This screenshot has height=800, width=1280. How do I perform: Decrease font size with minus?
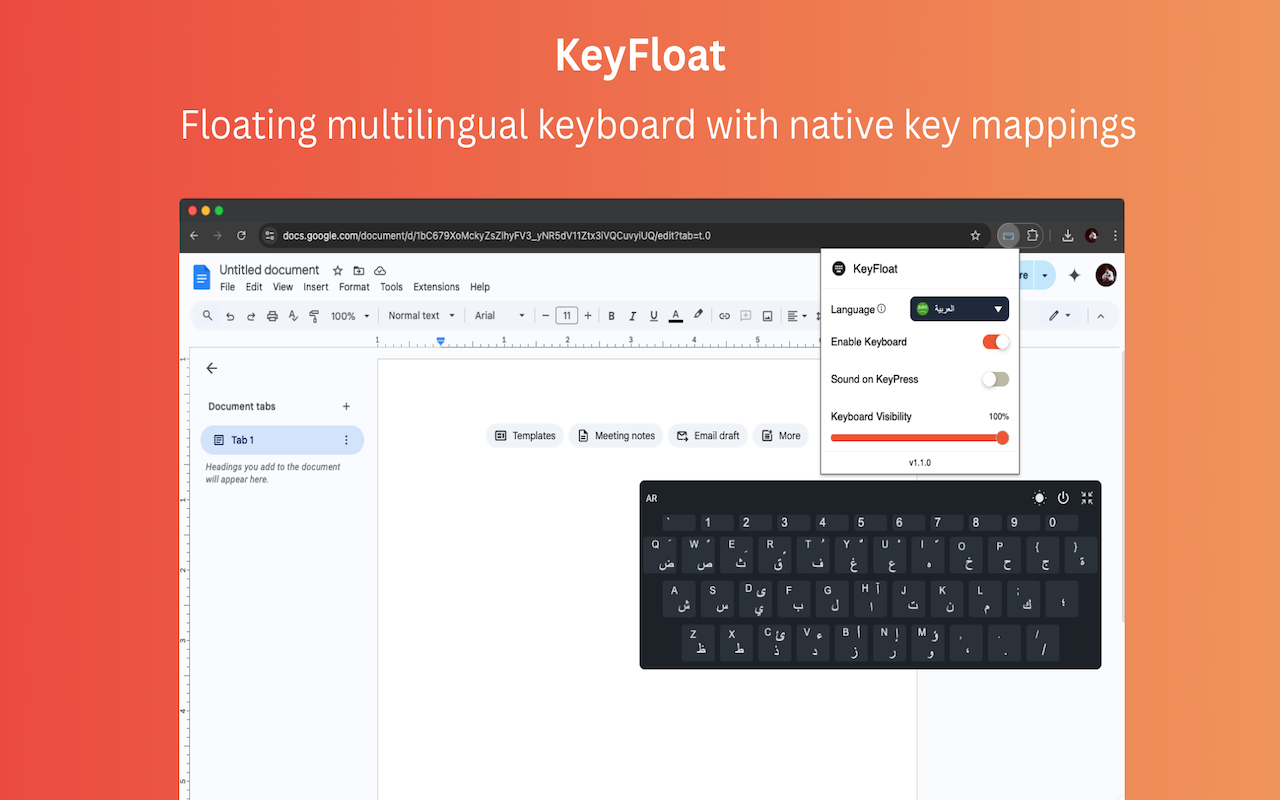coord(546,316)
